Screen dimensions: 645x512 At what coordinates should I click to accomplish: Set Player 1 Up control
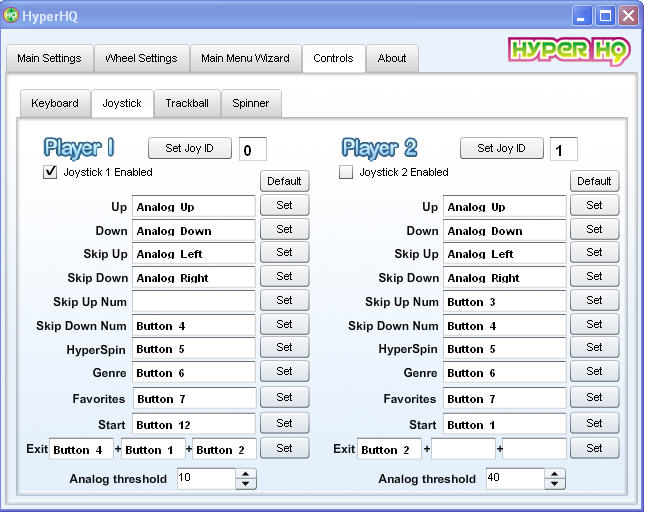pyautogui.click(x=284, y=205)
